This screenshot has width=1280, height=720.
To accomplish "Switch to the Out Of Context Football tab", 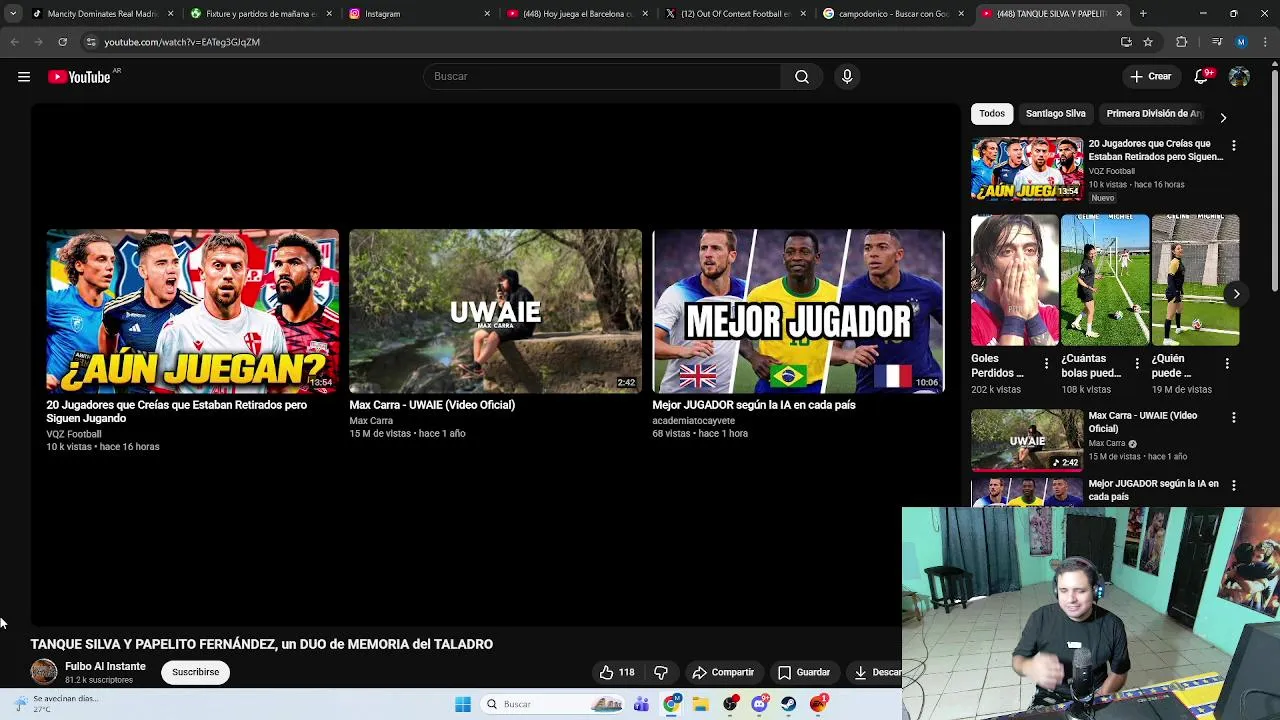I will coord(735,14).
